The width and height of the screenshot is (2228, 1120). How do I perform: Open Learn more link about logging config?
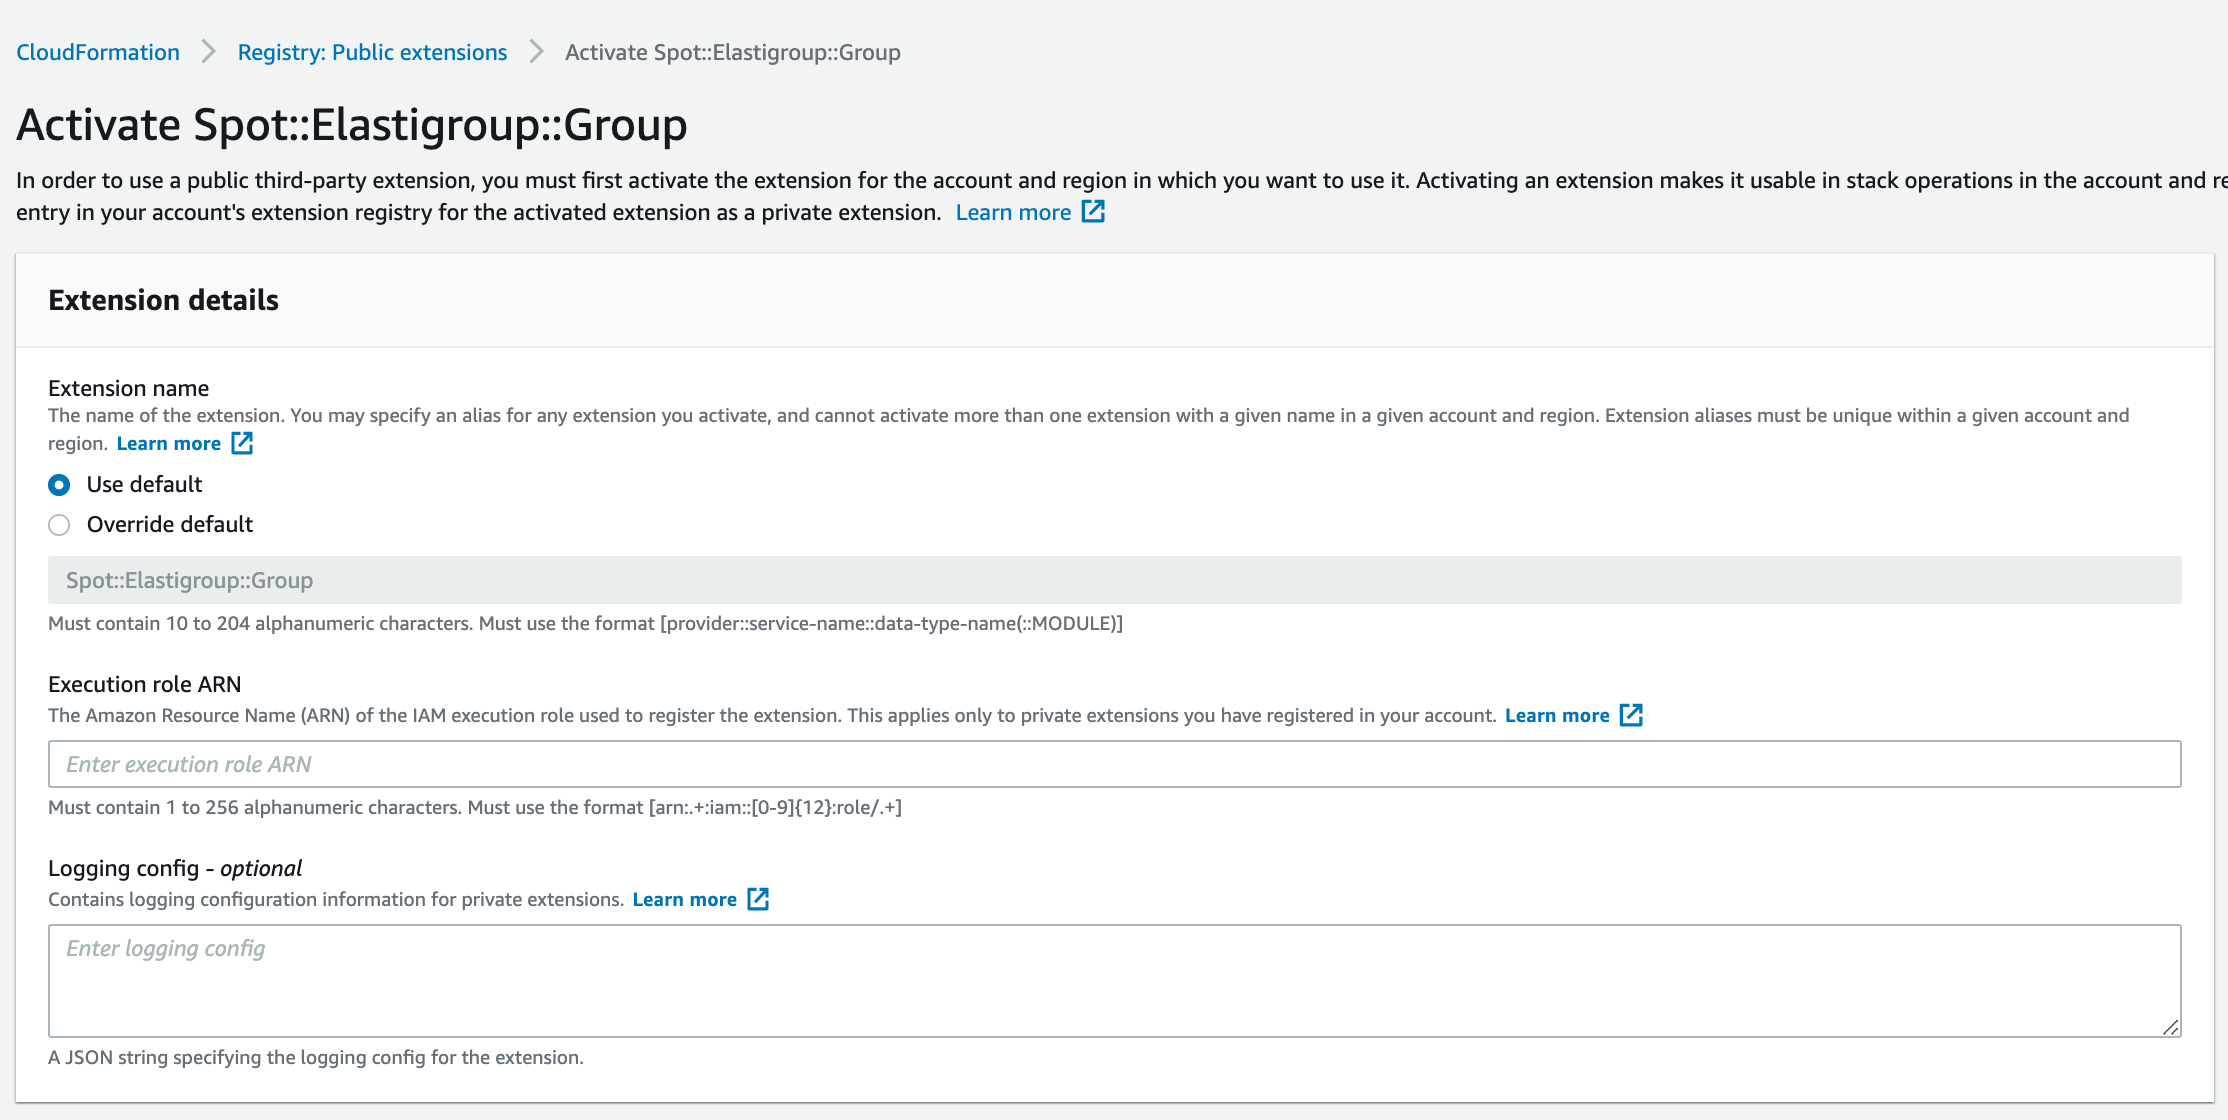coord(684,899)
